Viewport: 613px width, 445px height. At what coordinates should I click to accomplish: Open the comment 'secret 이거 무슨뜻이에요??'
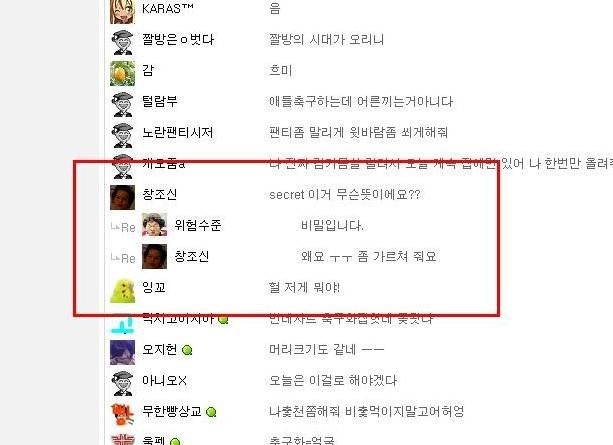point(345,194)
